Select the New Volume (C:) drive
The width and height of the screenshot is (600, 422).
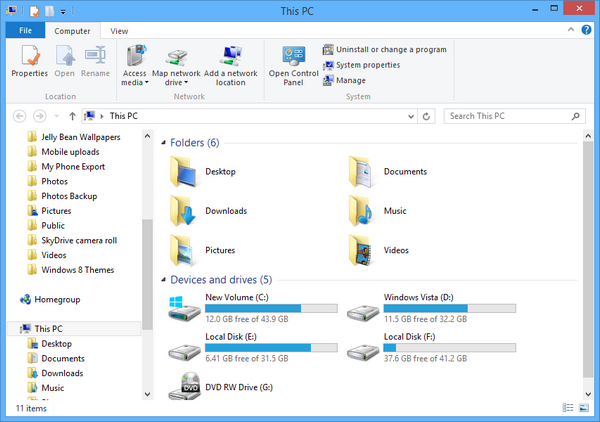coord(253,308)
